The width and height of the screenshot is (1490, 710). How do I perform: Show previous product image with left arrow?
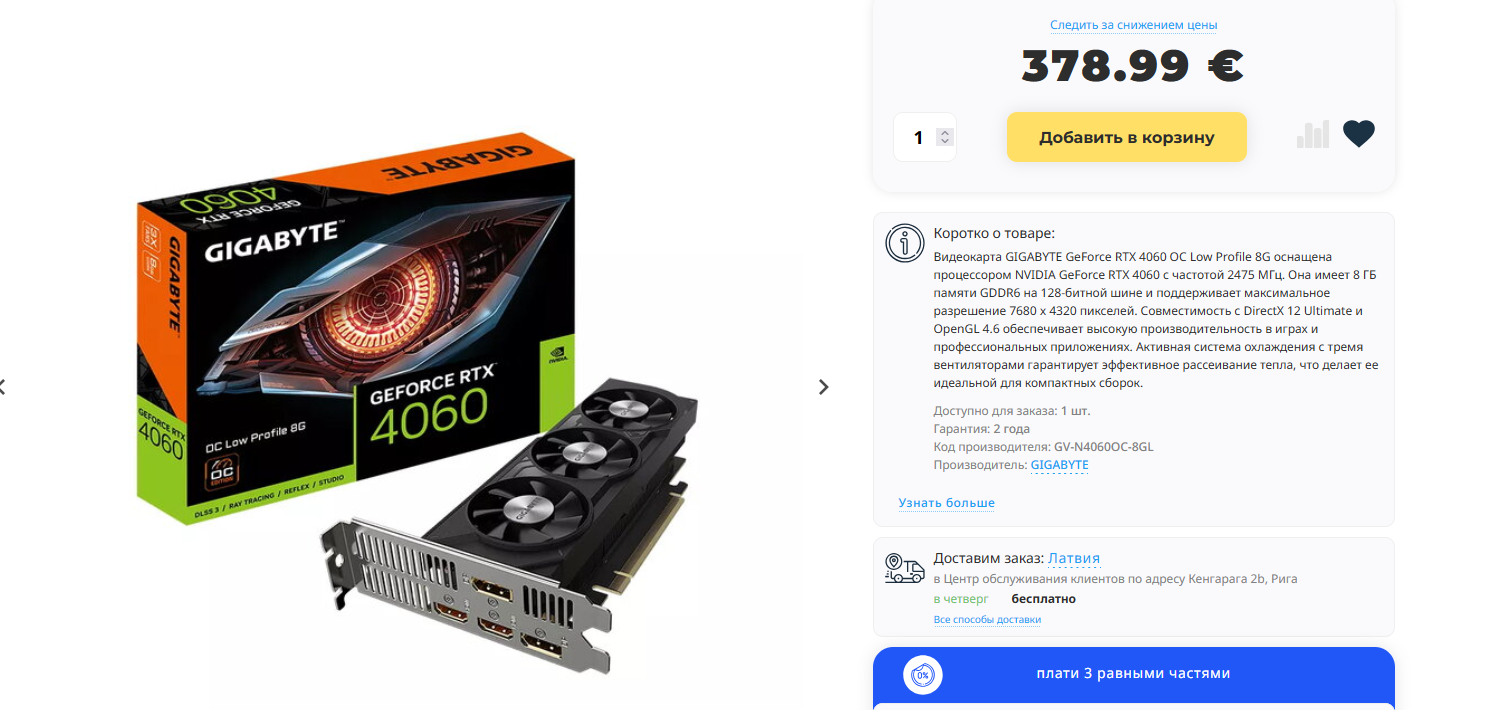(3, 387)
